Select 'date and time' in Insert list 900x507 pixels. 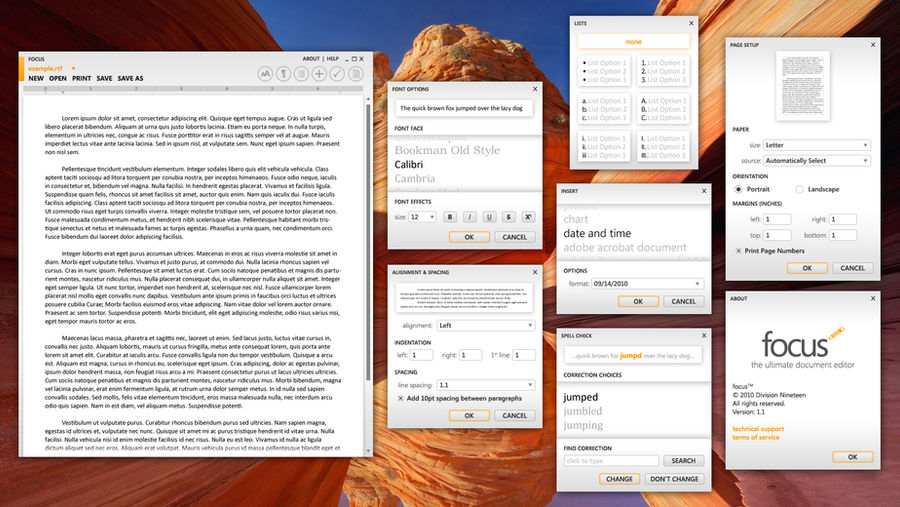click(x=597, y=234)
